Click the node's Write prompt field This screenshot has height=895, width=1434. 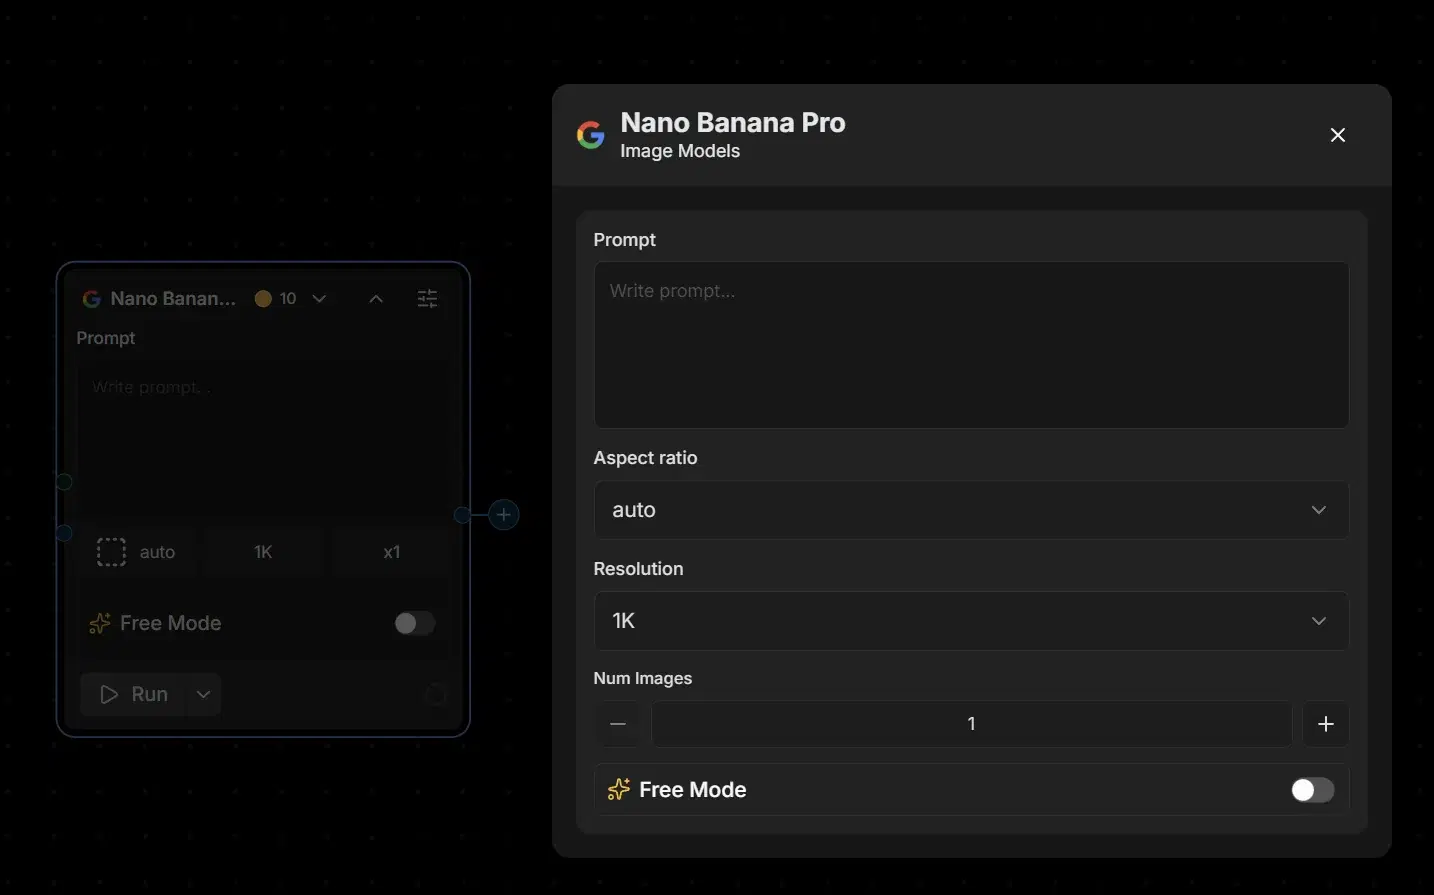[263, 438]
